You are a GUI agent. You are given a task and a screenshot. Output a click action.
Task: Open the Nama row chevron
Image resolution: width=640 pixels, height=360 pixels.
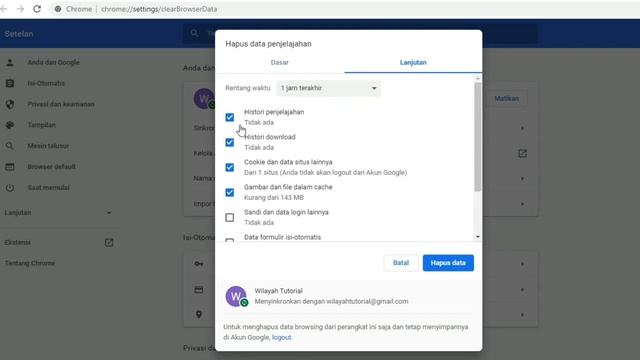pyautogui.click(x=522, y=178)
